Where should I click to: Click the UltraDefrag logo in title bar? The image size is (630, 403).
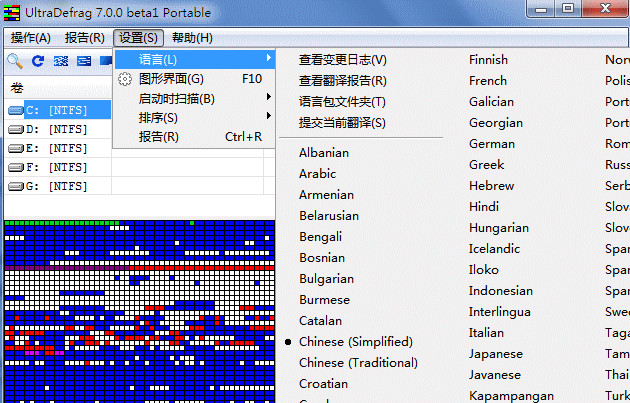[12, 12]
